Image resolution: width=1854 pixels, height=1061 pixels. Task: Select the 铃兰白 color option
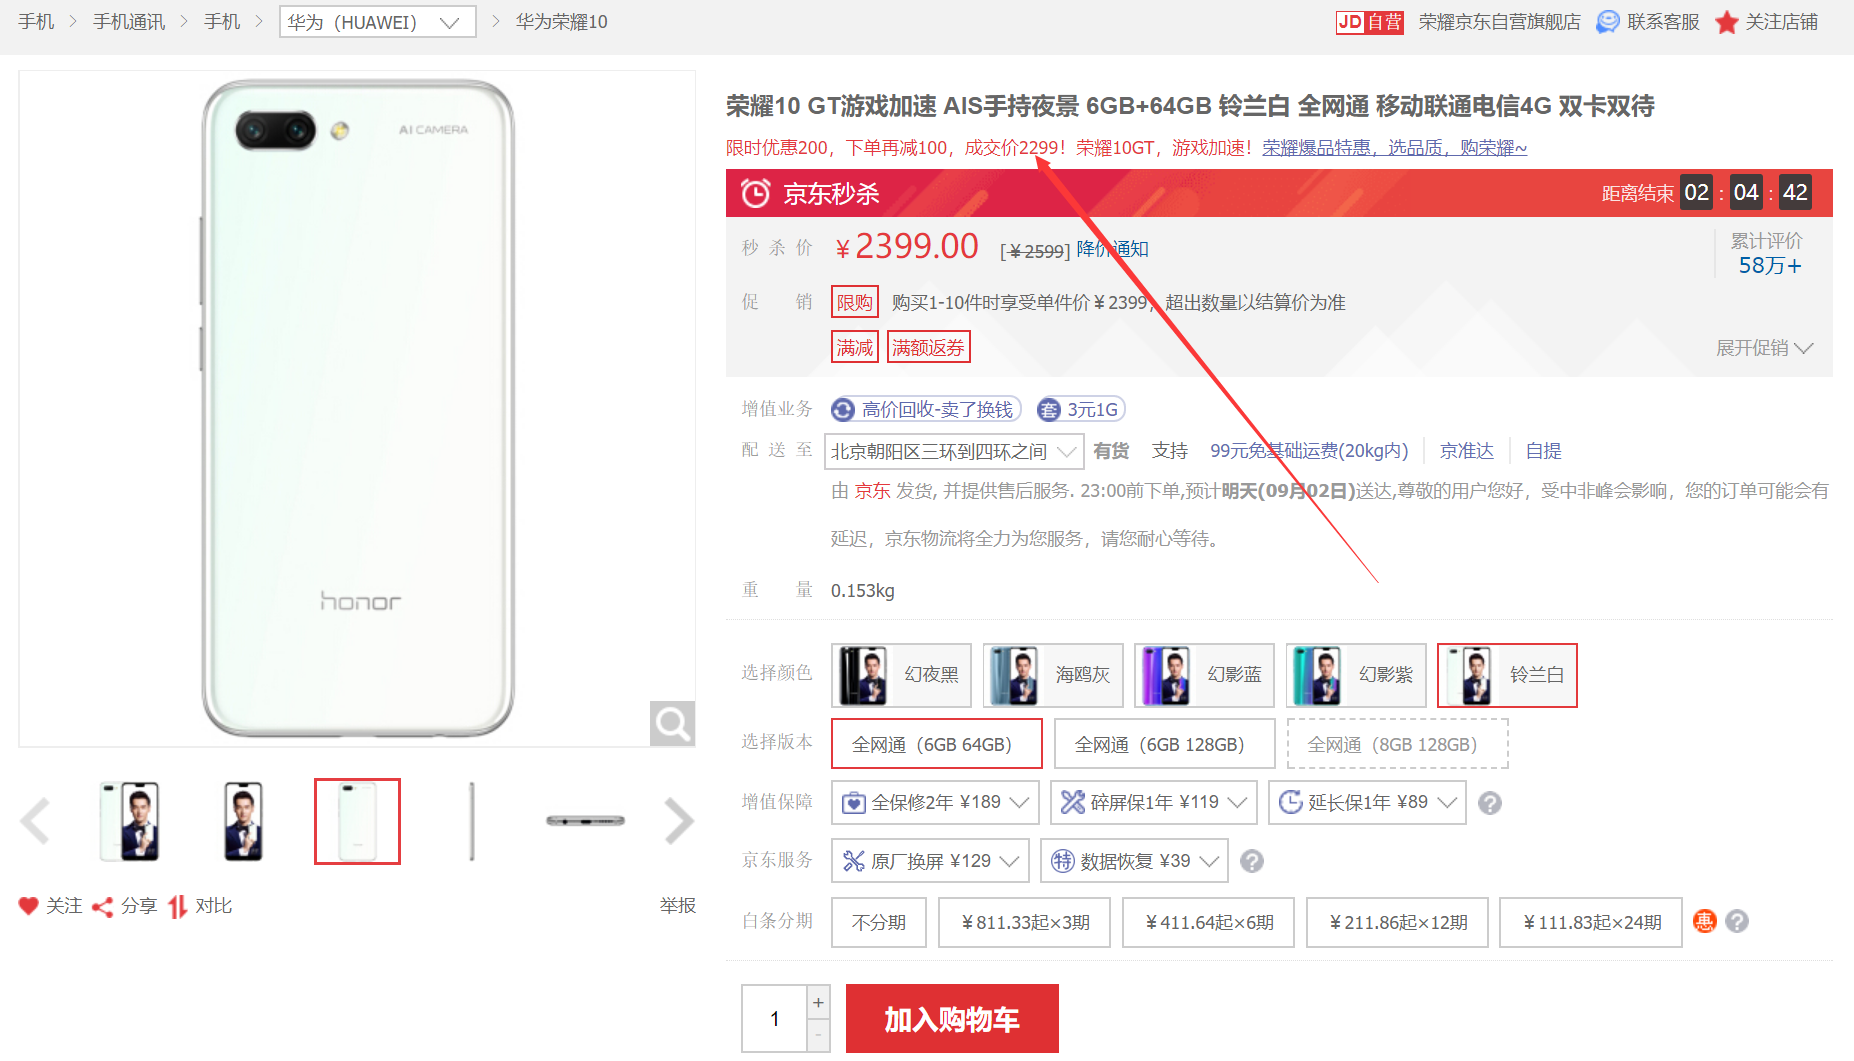coord(1507,675)
